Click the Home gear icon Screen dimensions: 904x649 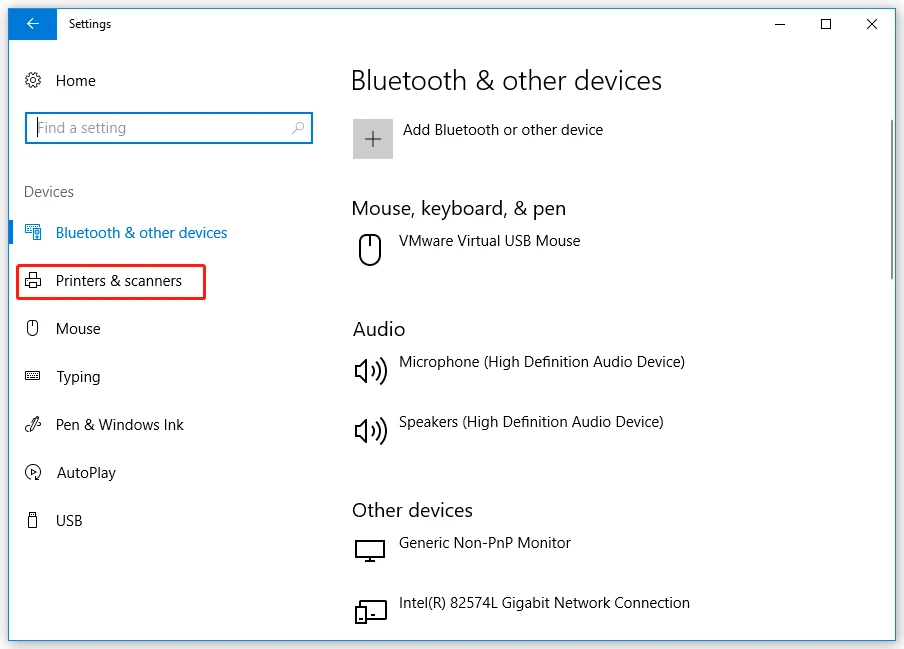coord(32,81)
